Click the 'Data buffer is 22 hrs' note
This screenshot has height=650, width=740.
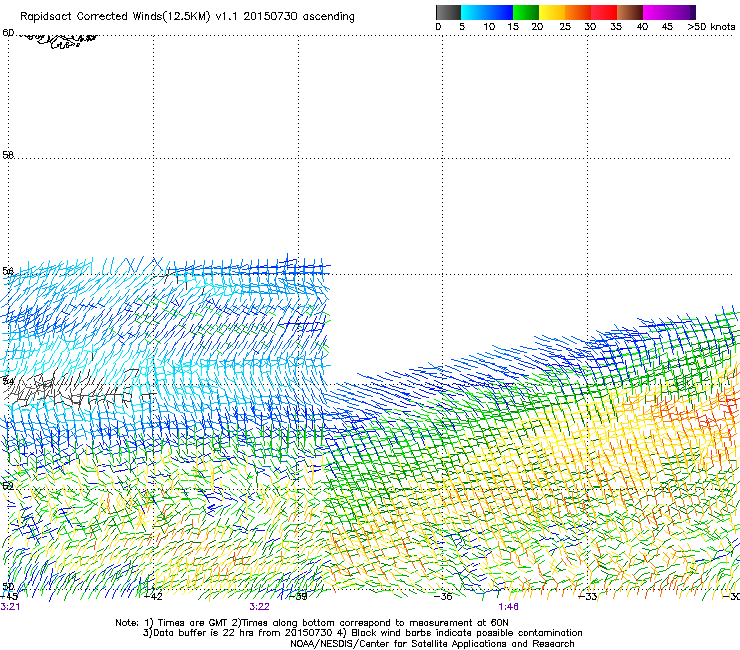click(x=362, y=633)
